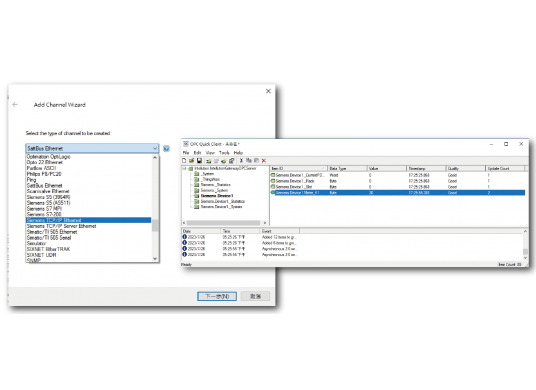Click the Properties toolbar icon

tap(231, 160)
